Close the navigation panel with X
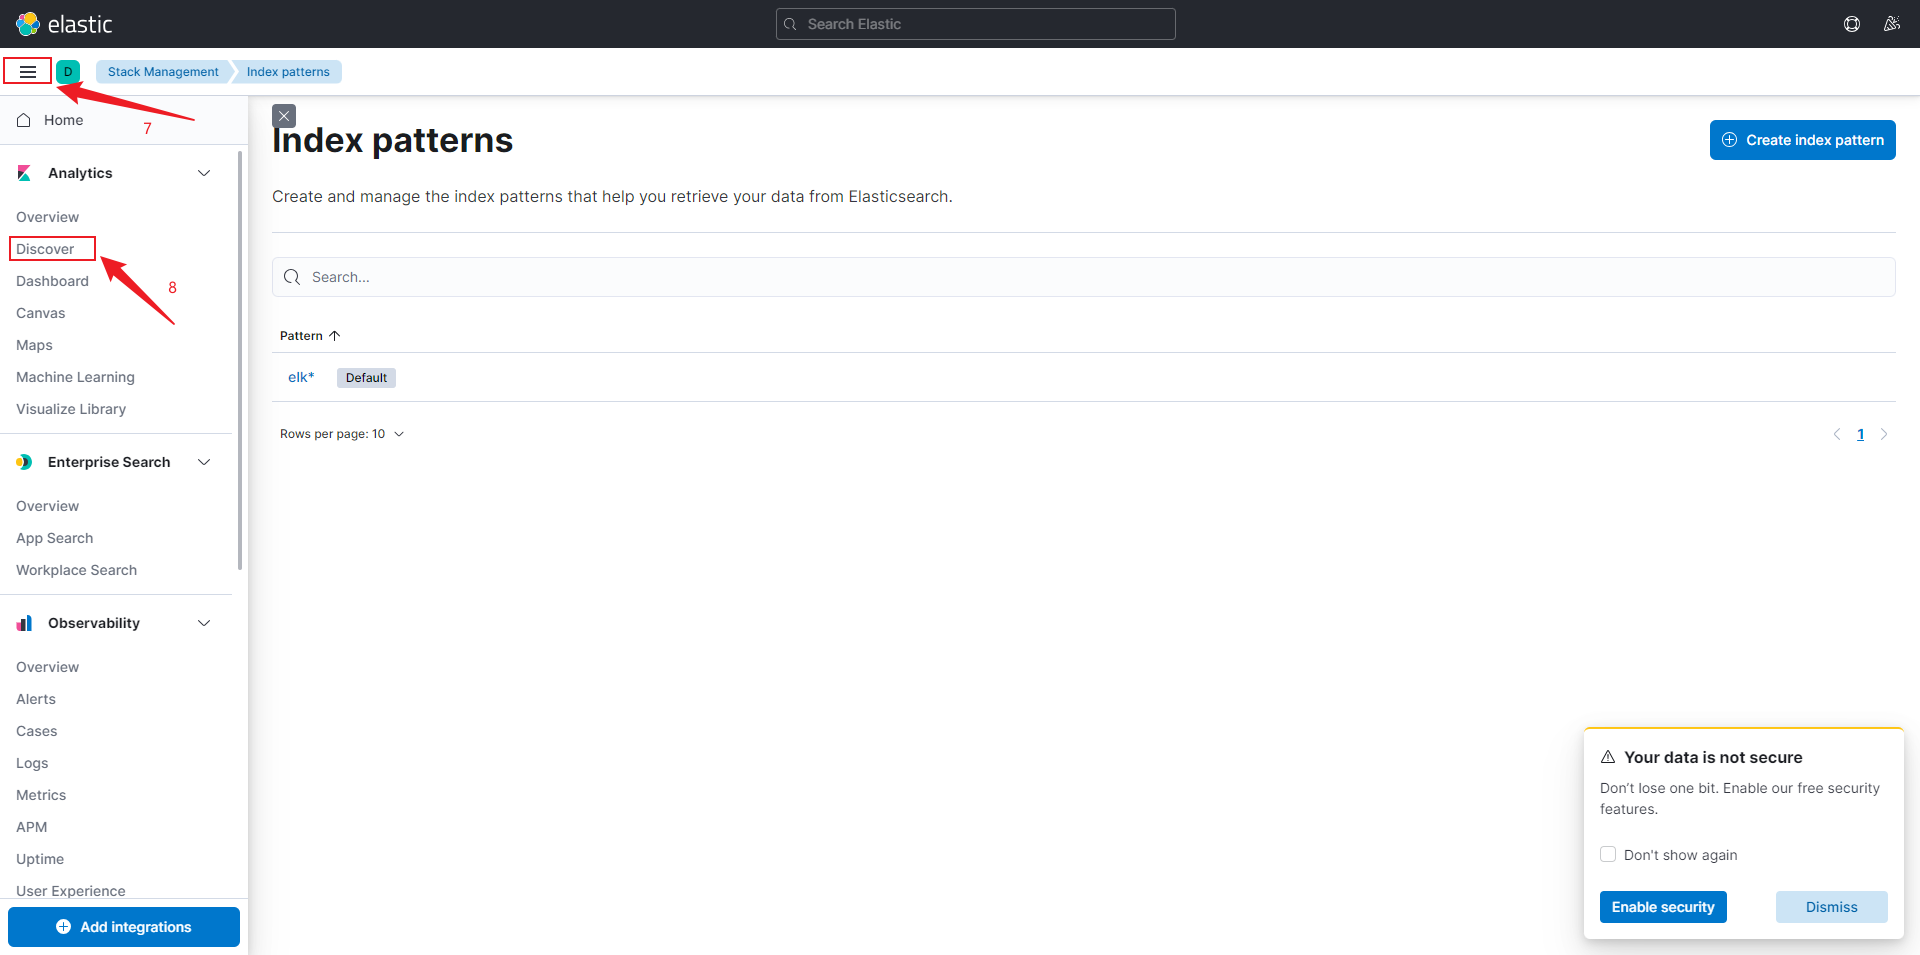The height and width of the screenshot is (955, 1920). tap(284, 116)
